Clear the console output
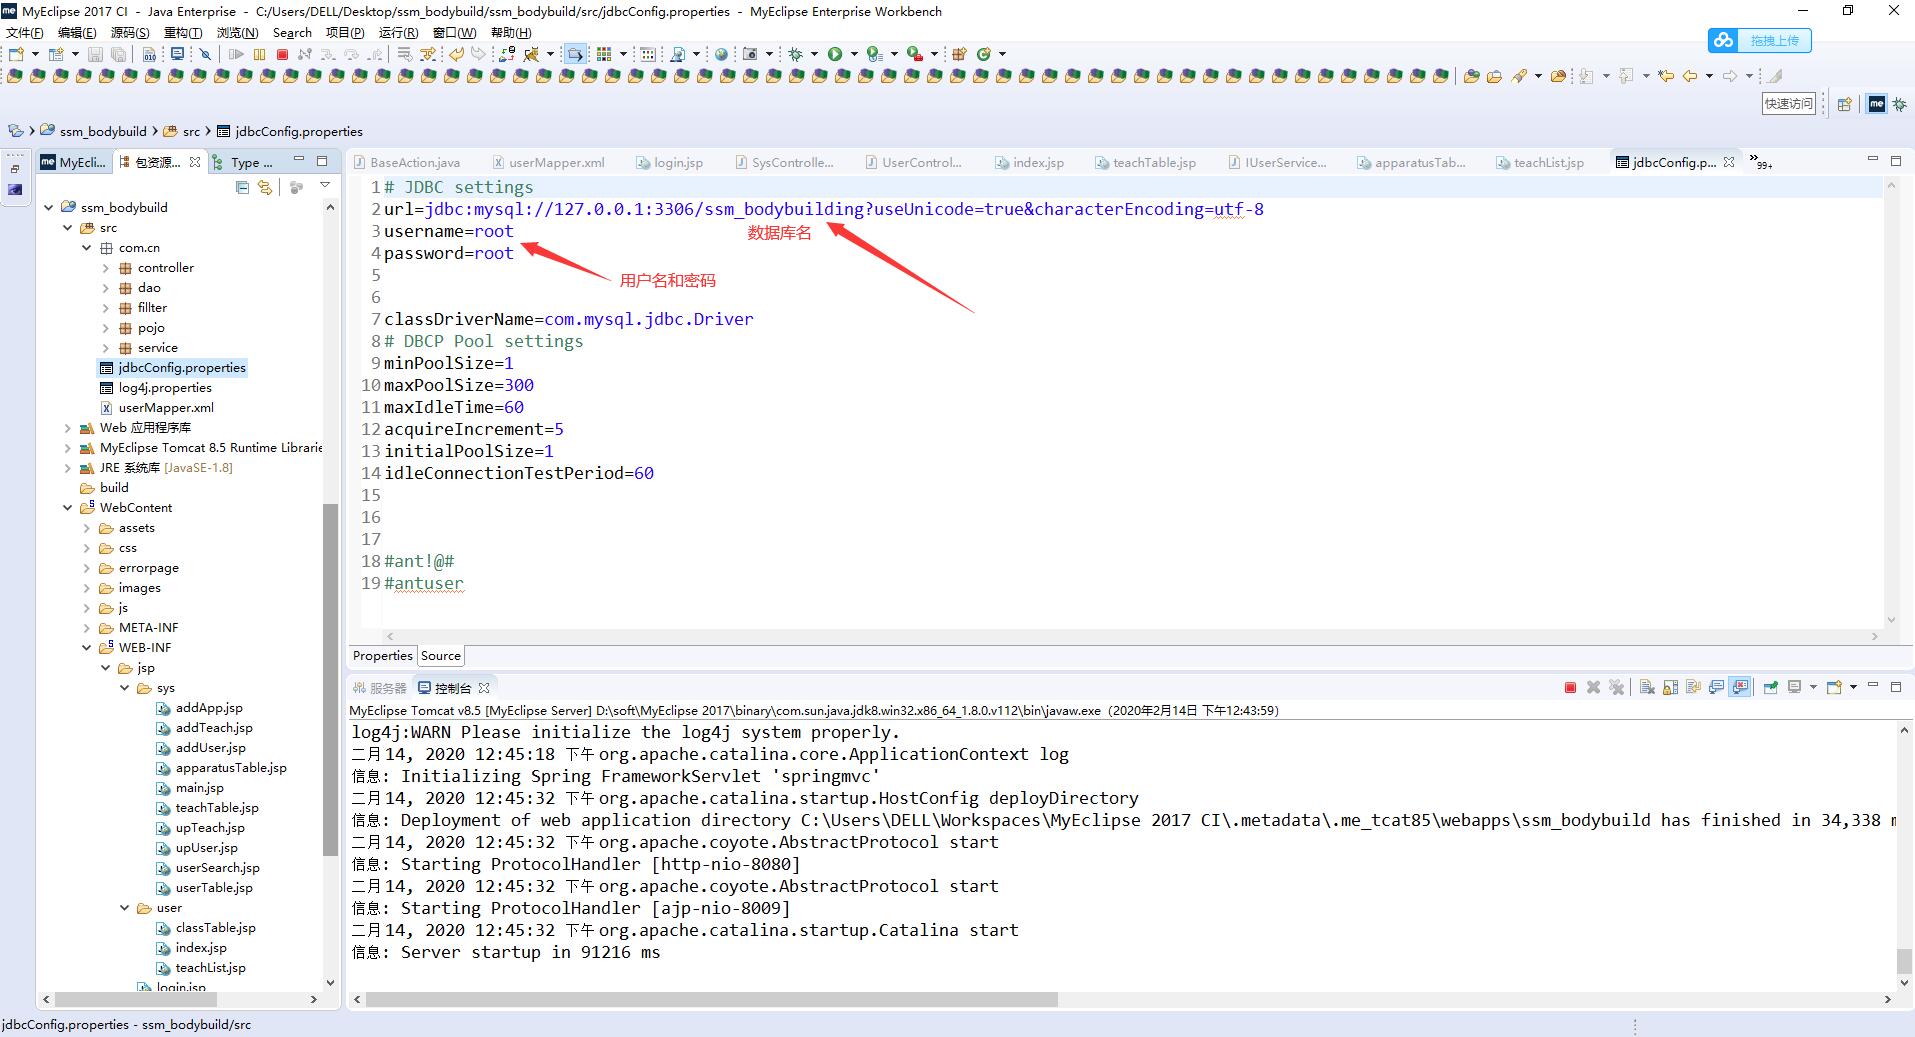Viewport: 1915px width, 1037px height. click(1646, 687)
